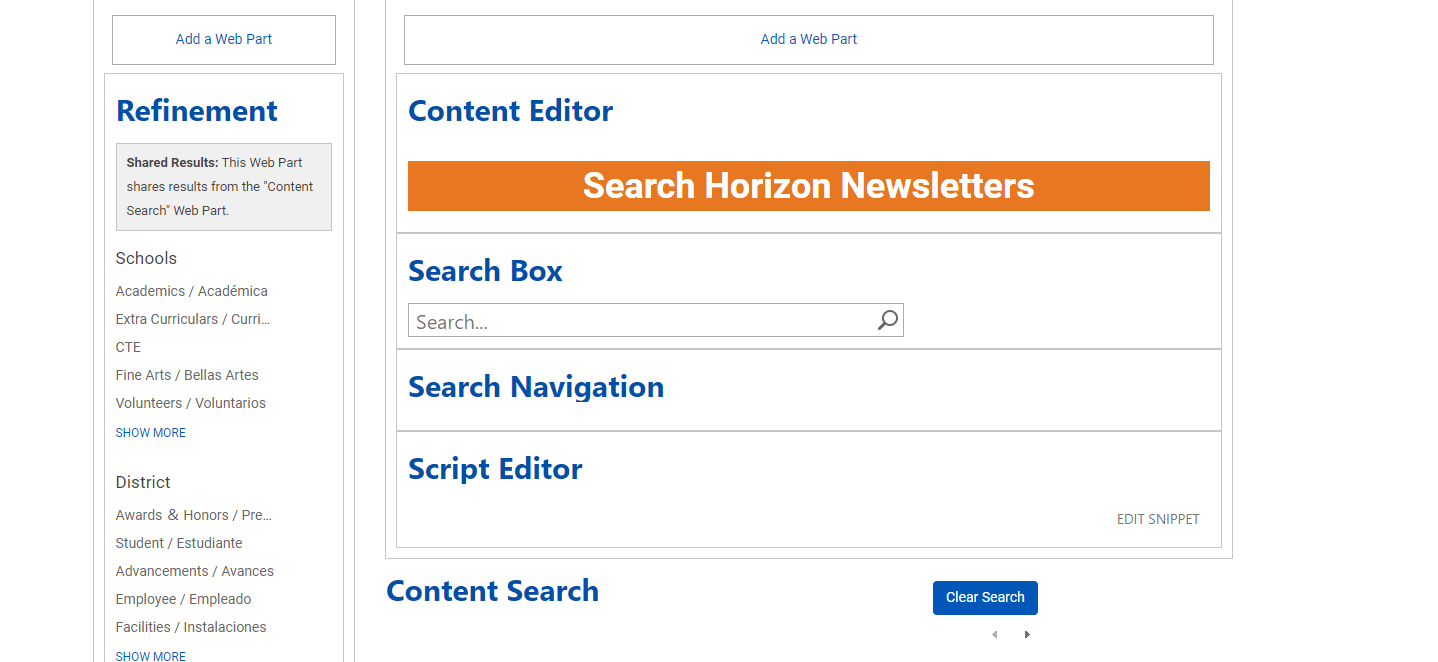The image size is (1438, 662).
Task: Select the Academics / Académica refinement
Action: [x=191, y=291]
